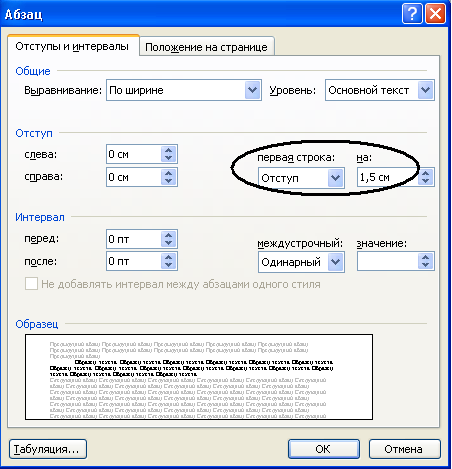
Task: Open the первая строка dropdown arrow
Action: coord(336,178)
